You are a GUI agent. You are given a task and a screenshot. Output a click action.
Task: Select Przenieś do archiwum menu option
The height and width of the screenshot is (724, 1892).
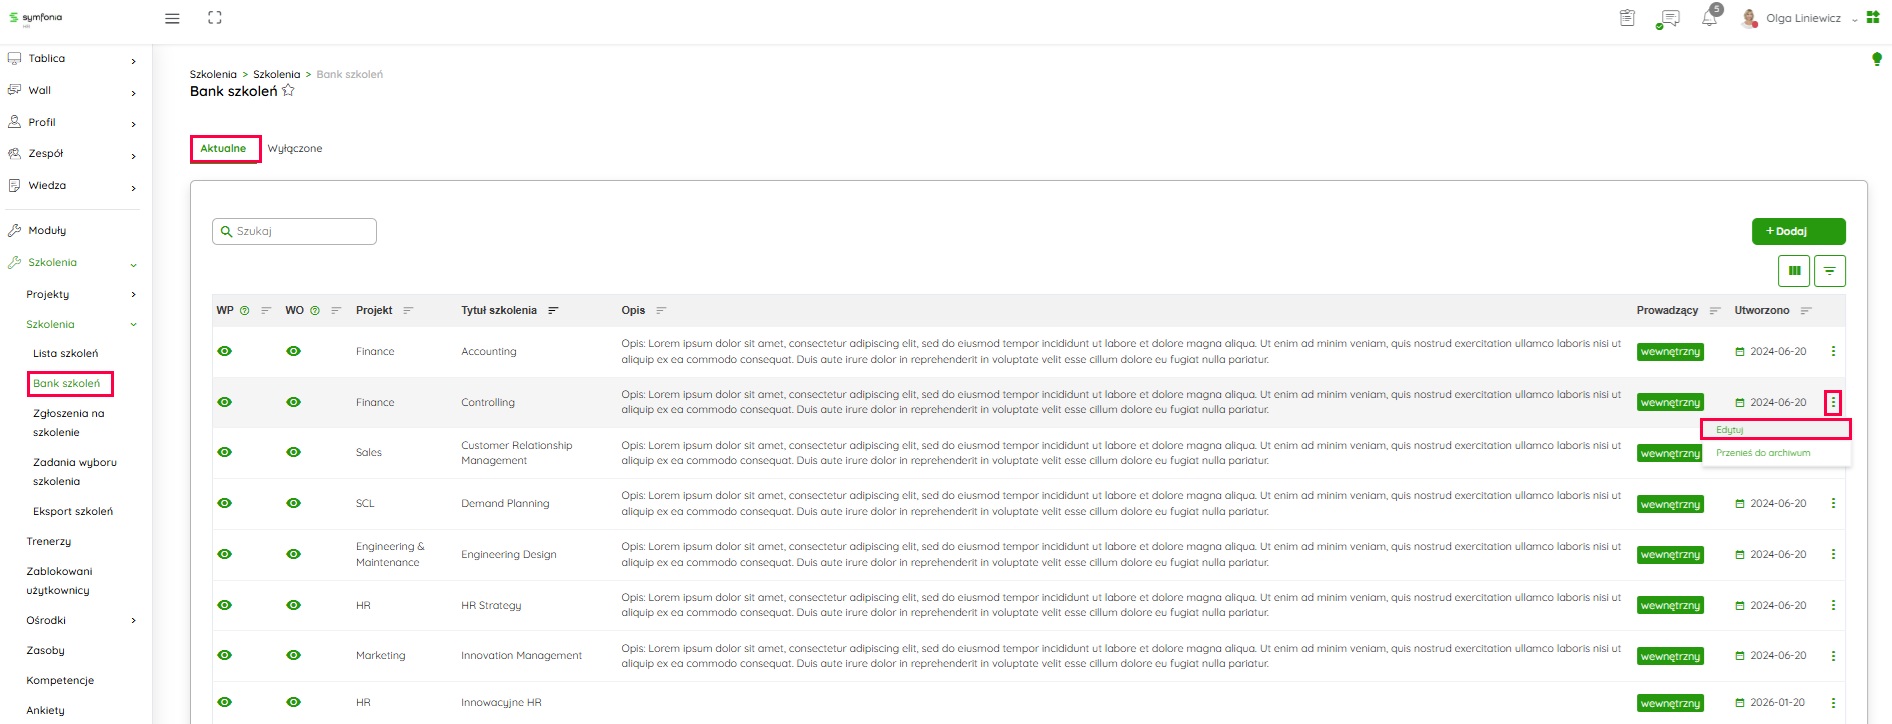(x=1762, y=453)
